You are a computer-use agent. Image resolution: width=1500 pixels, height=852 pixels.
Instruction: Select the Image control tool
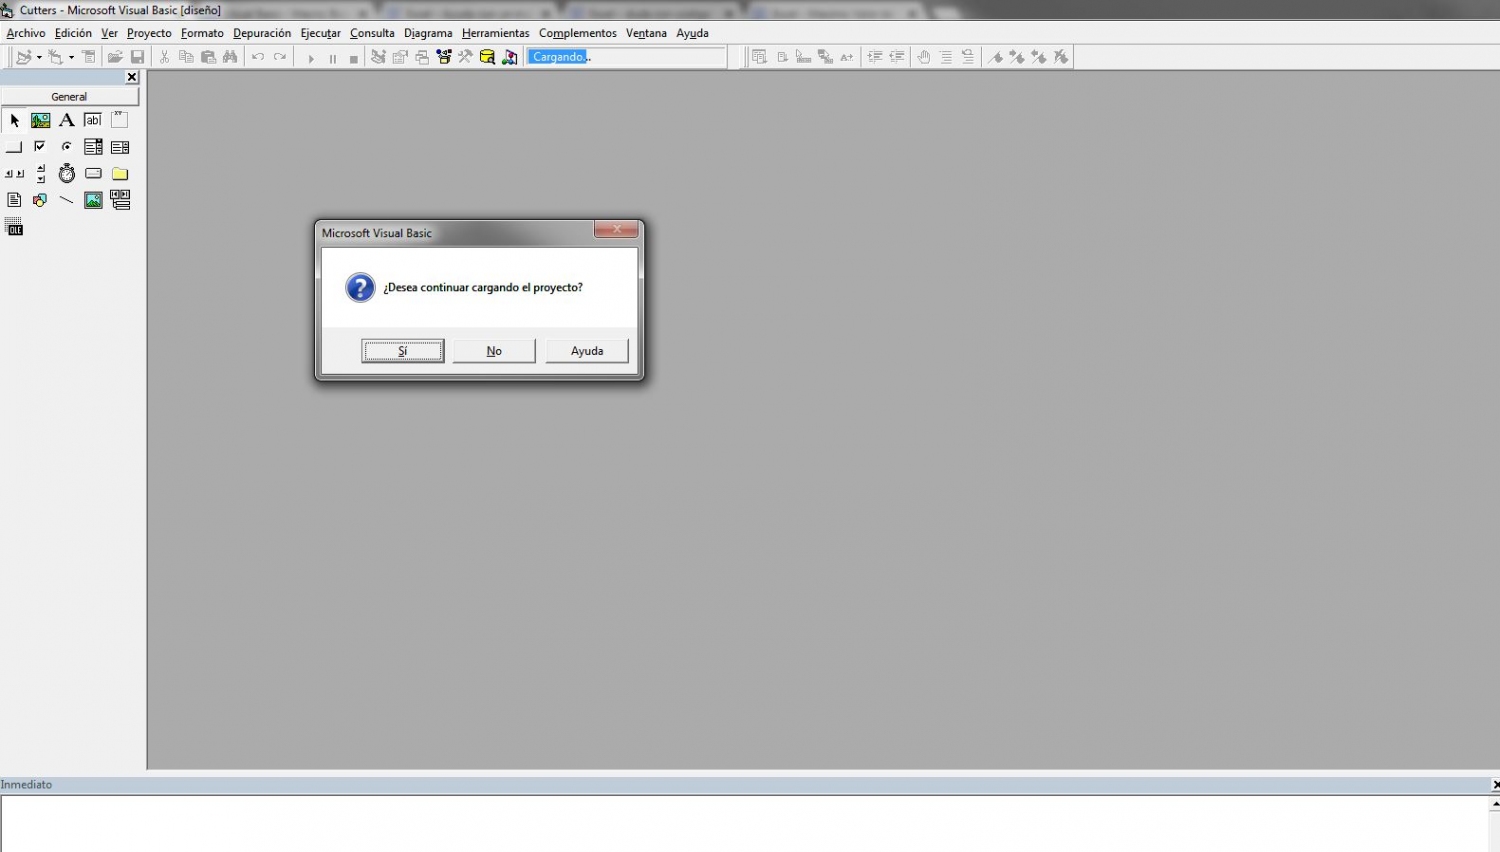(93, 200)
